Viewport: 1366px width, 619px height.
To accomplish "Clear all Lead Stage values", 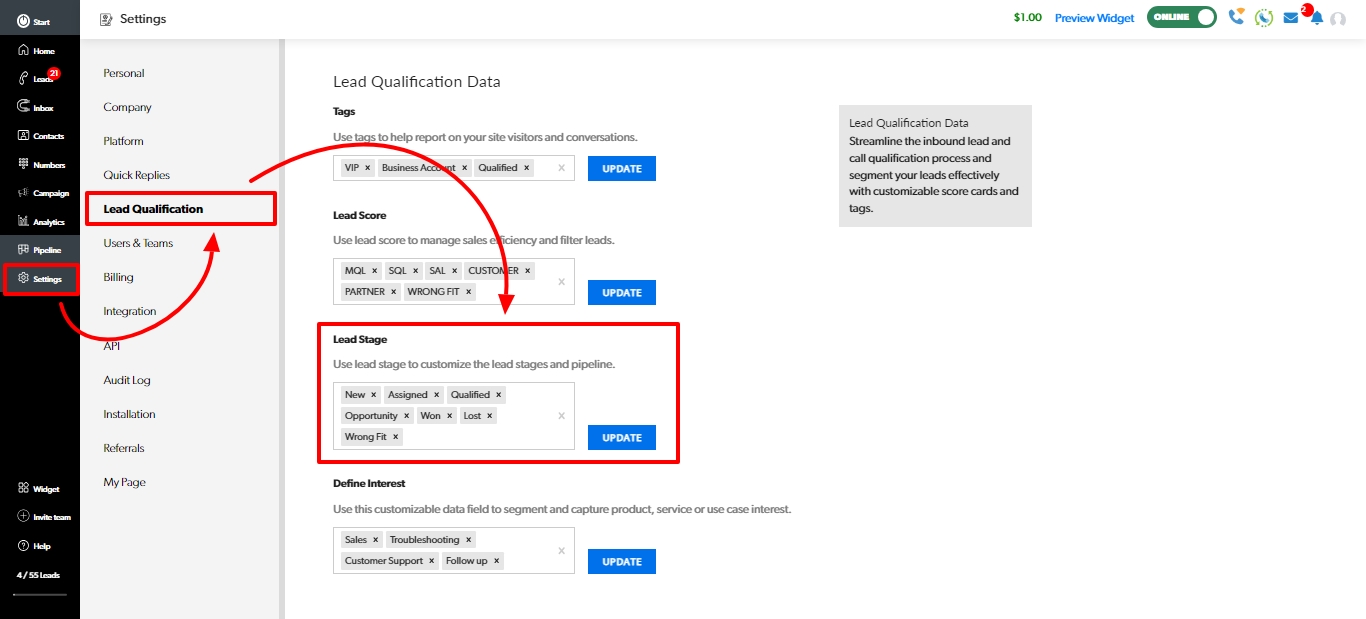I will click(561, 416).
